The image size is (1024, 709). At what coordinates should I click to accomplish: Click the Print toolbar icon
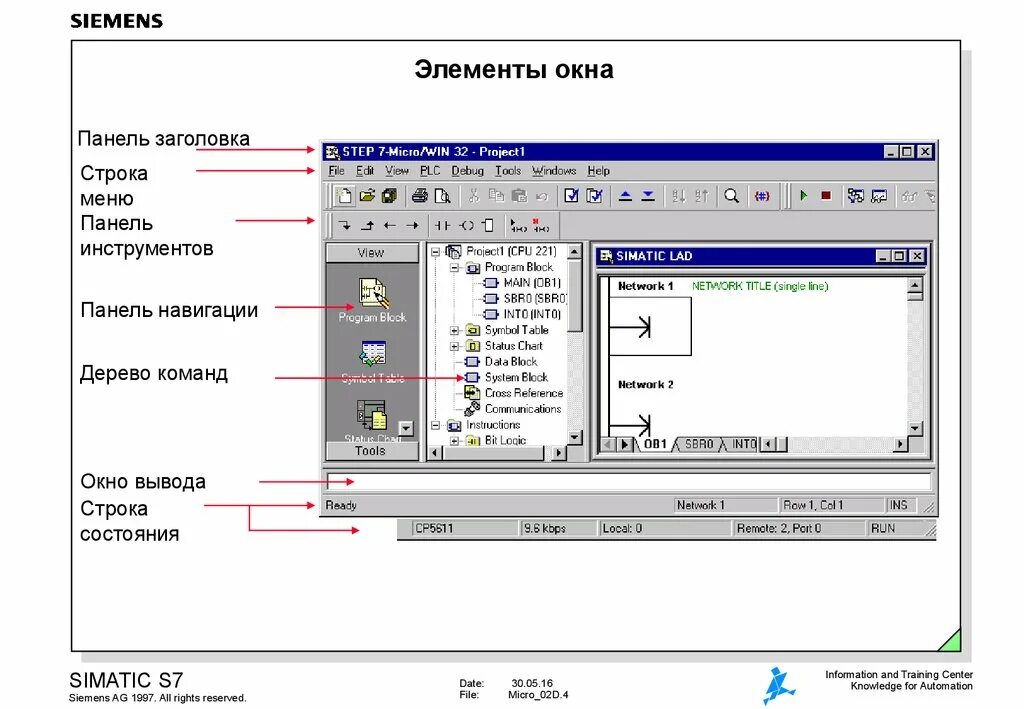coord(420,196)
